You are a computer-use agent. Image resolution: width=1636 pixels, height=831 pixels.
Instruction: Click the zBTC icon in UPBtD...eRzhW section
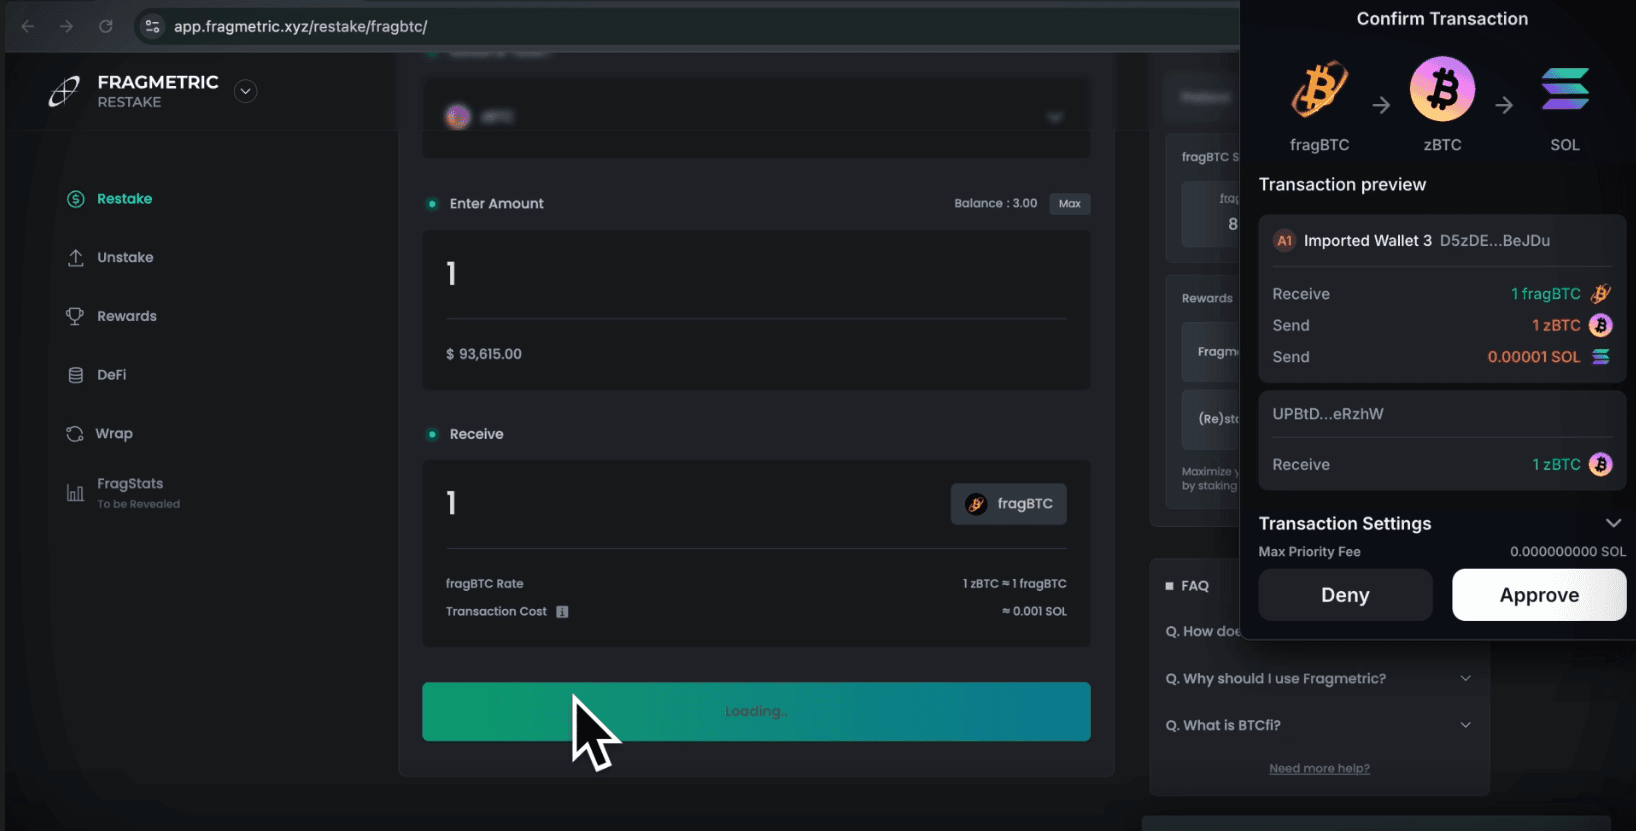1600,464
